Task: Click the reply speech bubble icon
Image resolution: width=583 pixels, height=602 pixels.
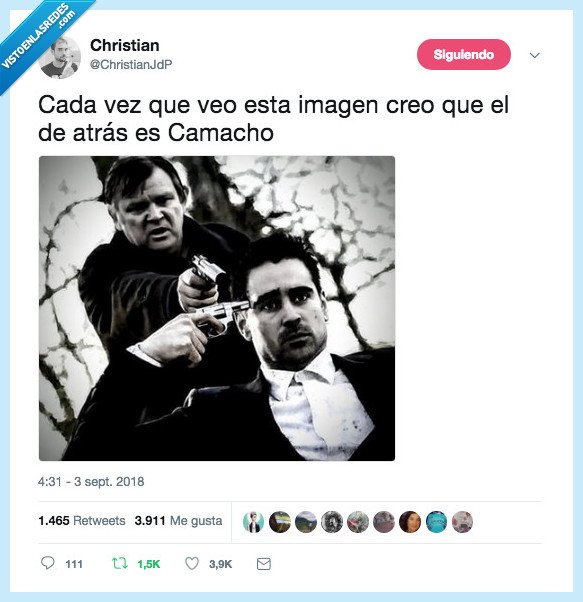Action: click(x=48, y=563)
